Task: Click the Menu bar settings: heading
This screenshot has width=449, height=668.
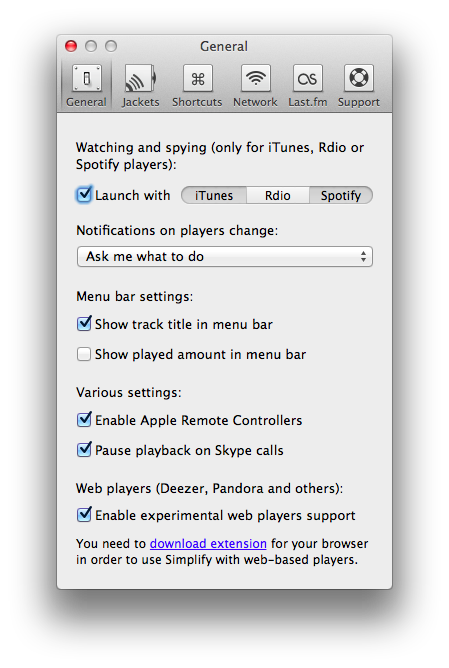Action: (x=135, y=297)
